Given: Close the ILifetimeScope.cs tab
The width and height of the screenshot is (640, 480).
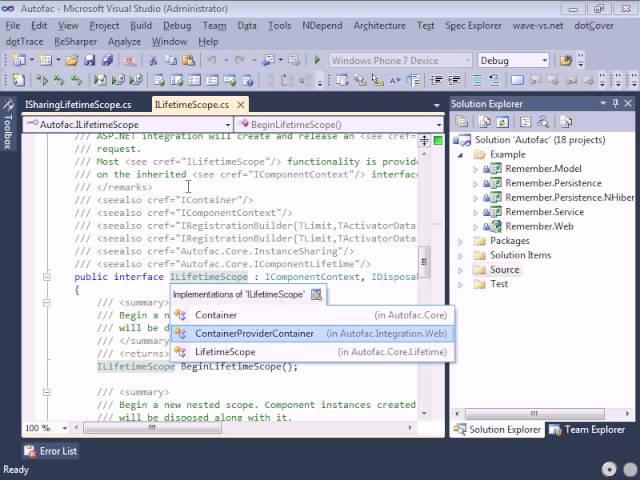Looking at the screenshot, I should (241, 105).
